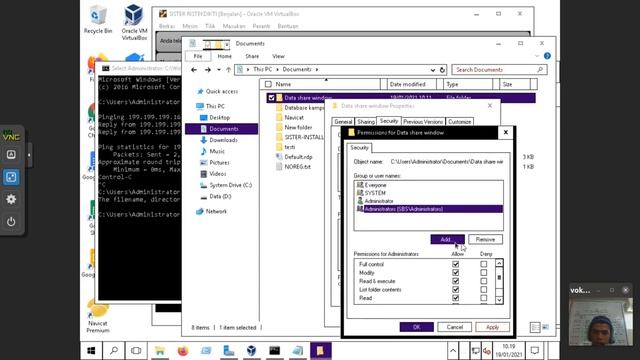Toggle Deny for List folder contents
640x360 pixels.
coord(484,290)
